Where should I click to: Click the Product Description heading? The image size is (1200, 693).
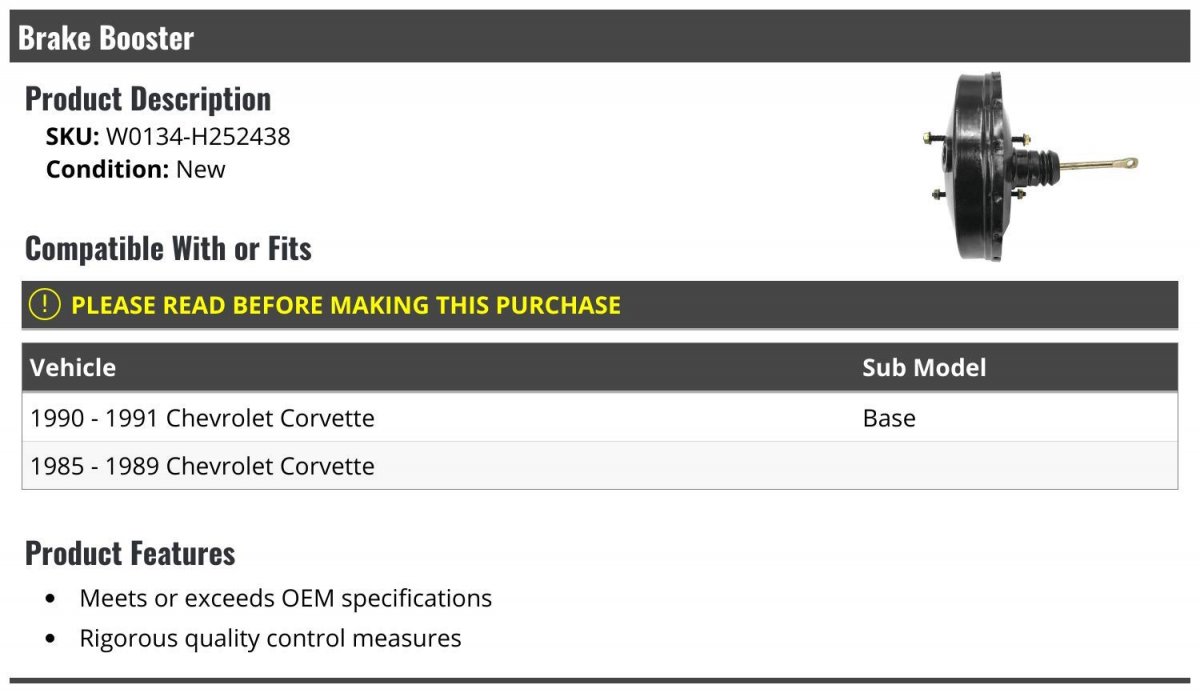coord(148,98)
